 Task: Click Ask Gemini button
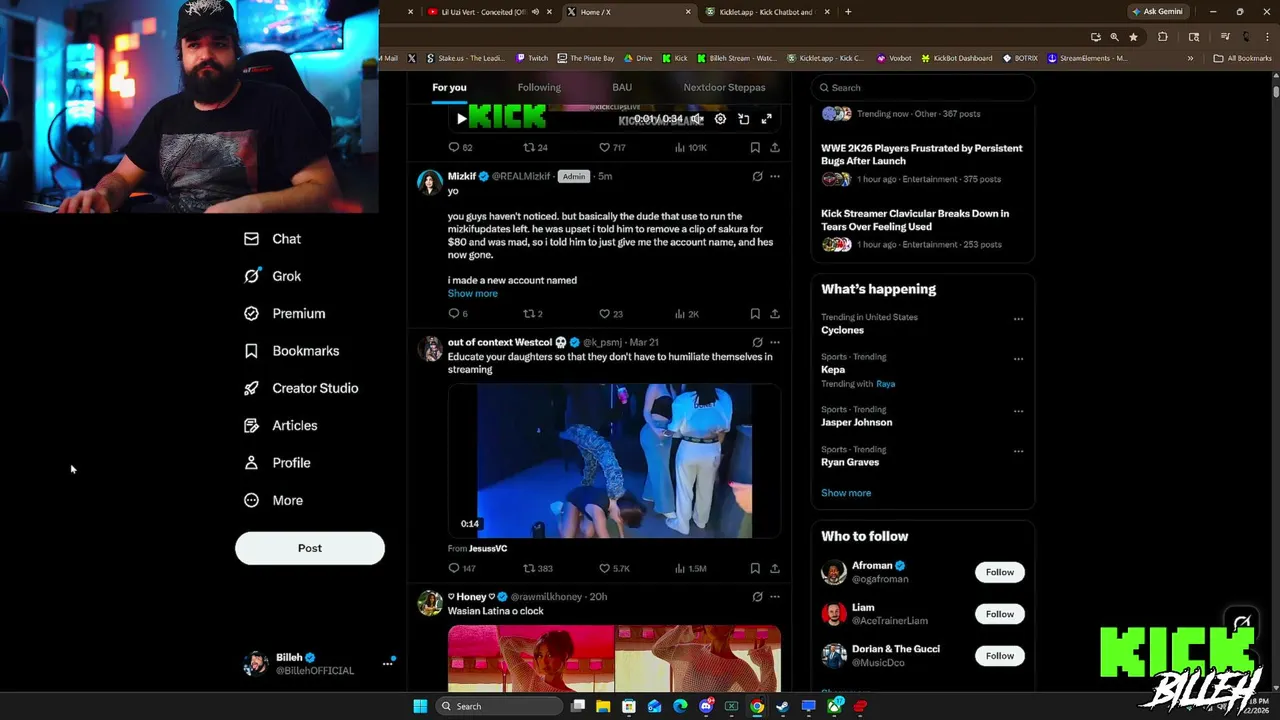click(x=1157, y=12)
